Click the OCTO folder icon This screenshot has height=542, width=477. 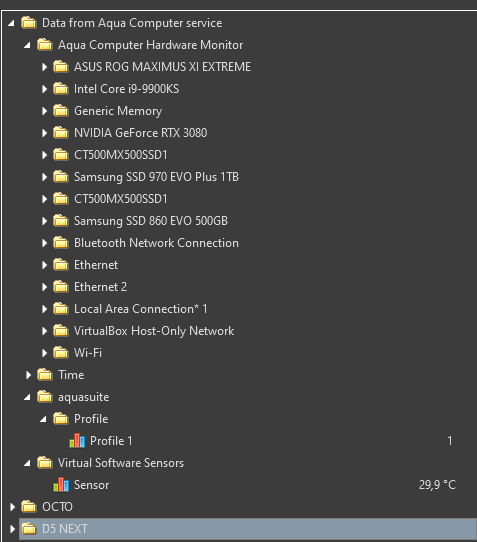pos(29,507)
